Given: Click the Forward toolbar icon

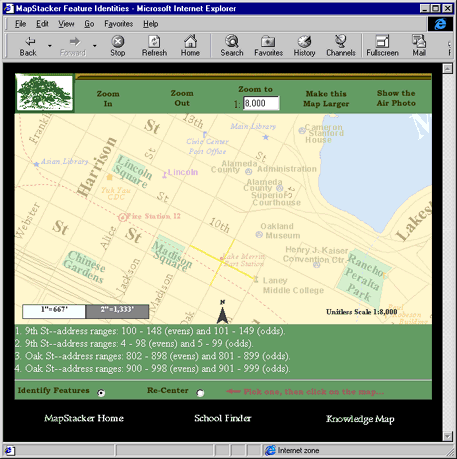Looking at the screenshot, I should (75, 42).
